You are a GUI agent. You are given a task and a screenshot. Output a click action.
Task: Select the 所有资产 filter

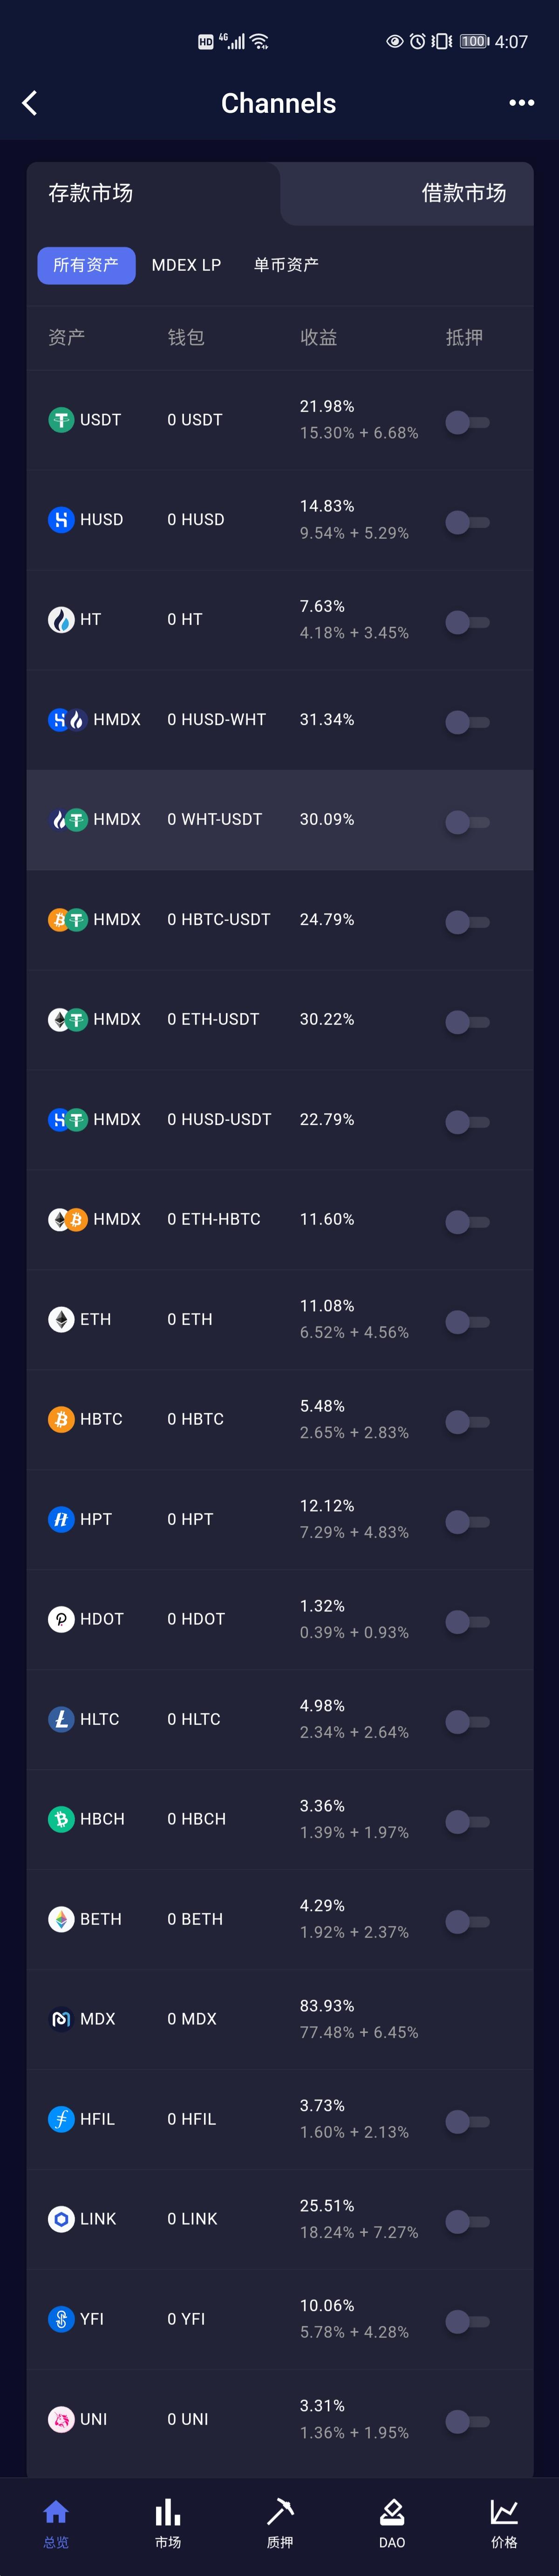coord(86,265)
